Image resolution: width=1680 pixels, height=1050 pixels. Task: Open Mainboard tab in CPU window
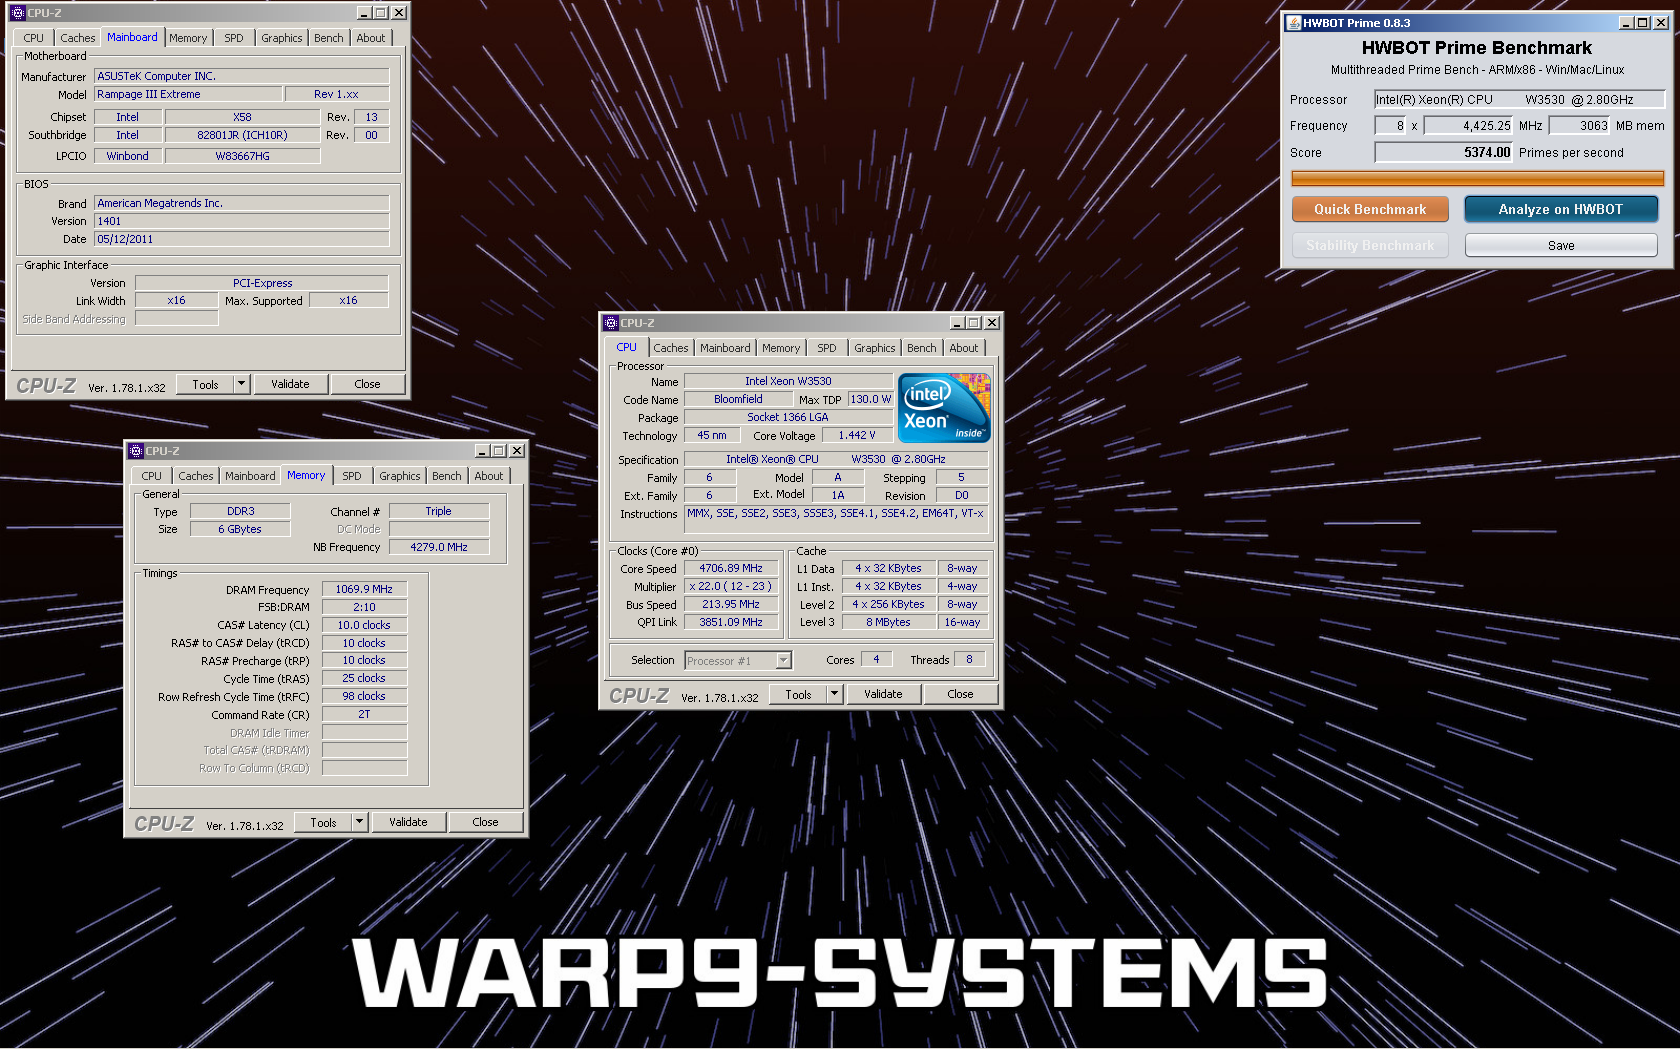point(725,348)
